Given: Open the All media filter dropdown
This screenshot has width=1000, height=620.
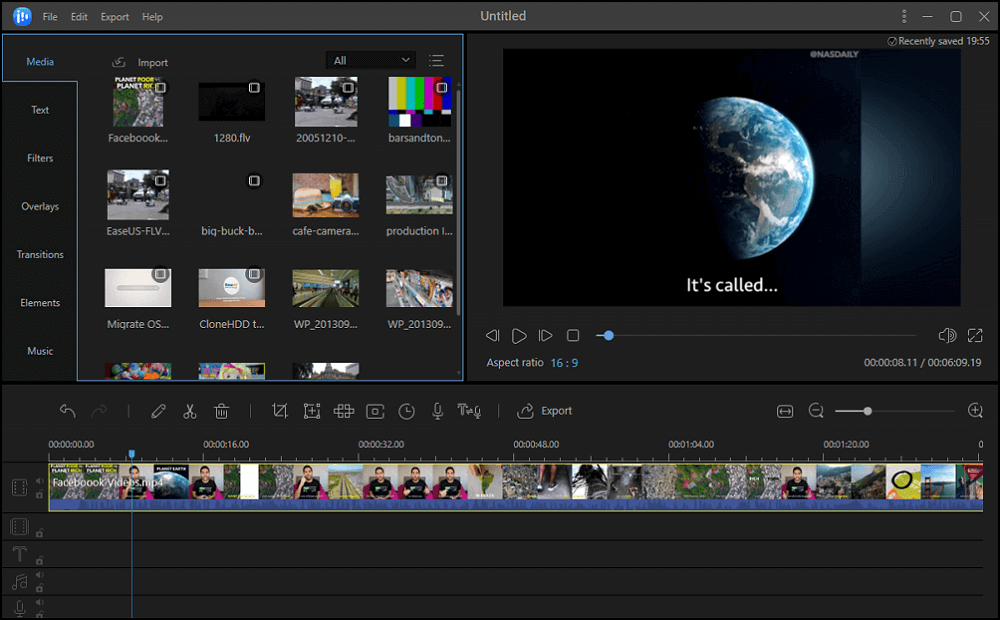Looking at the screenshot, I should pyautogui.click(x=371, y=60).
